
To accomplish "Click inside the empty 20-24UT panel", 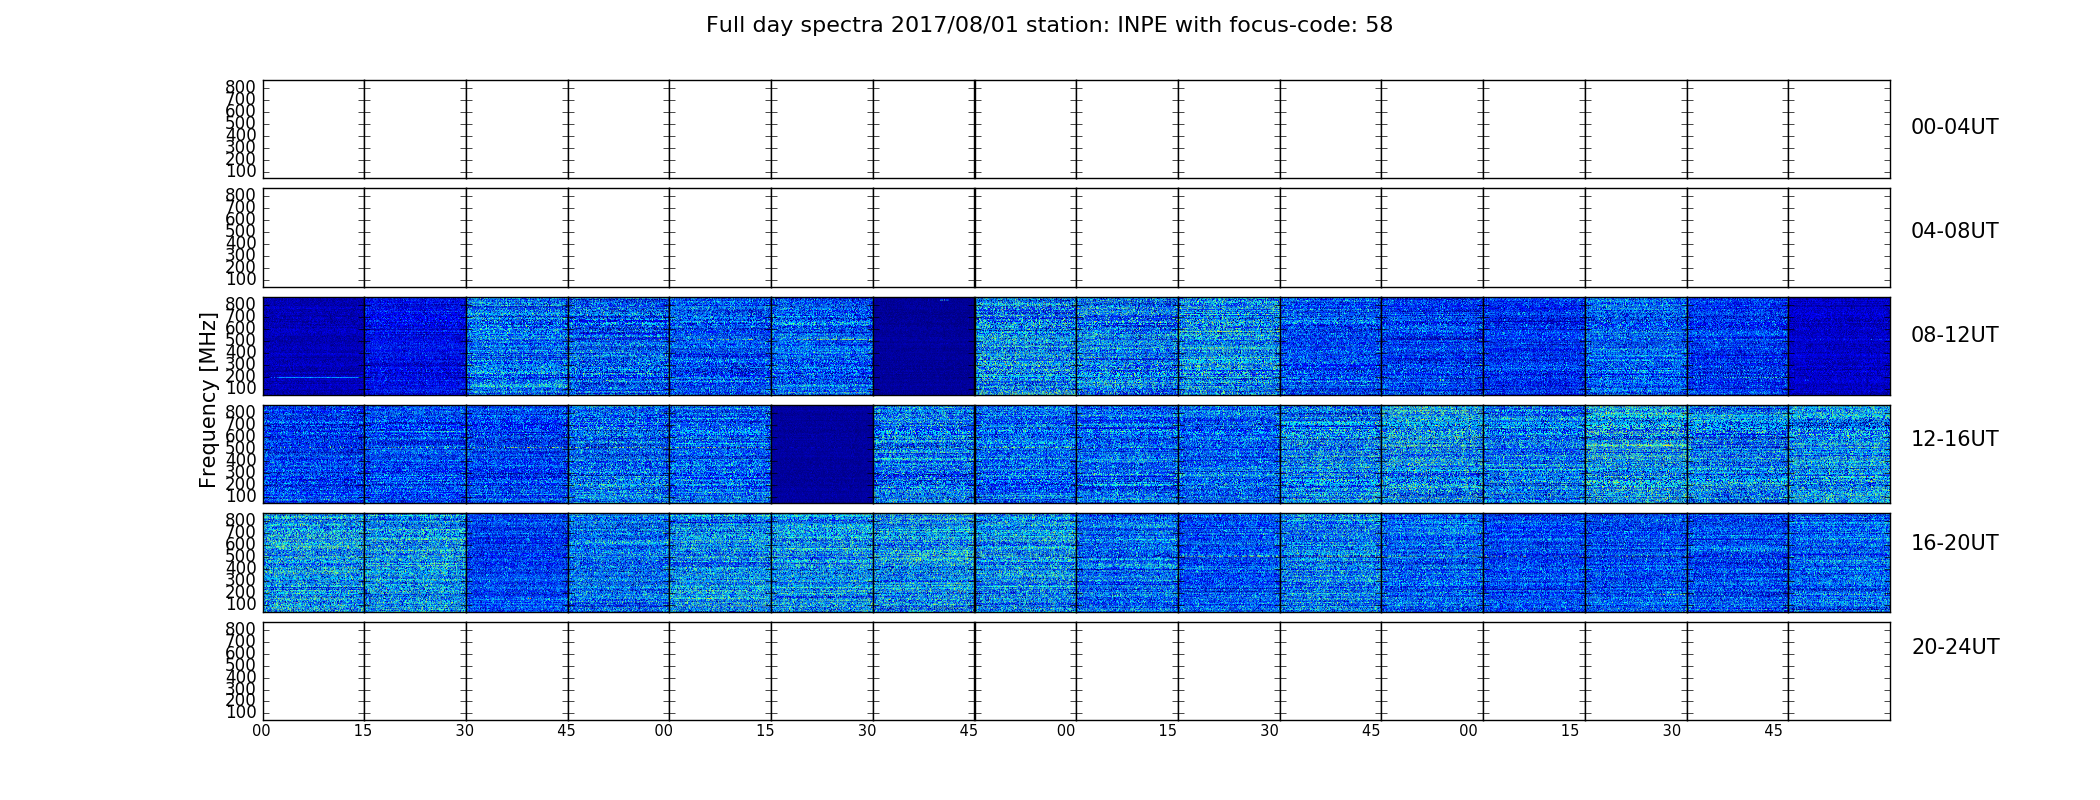I will 1077,671.
